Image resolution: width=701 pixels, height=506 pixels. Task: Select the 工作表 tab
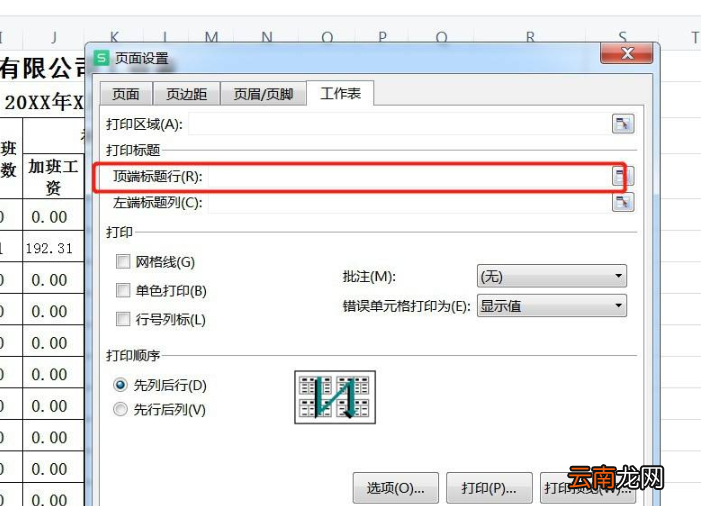point(340,93)
